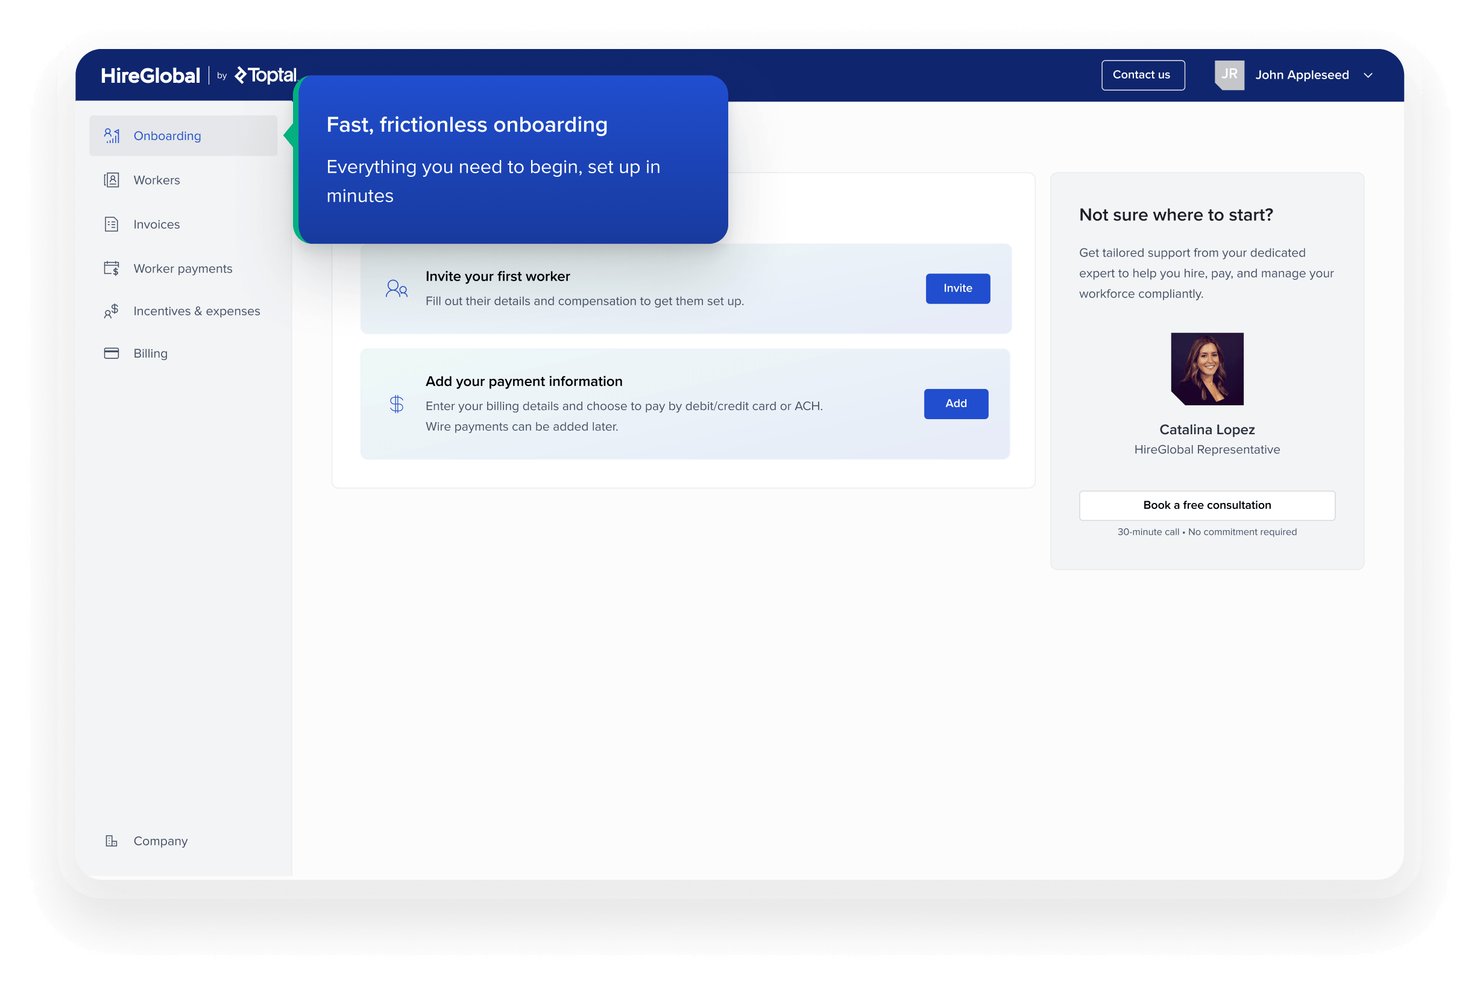Click the Worker payments calendar icon
This screenshot has width=1480, height=987.
[x=112, y=268]
